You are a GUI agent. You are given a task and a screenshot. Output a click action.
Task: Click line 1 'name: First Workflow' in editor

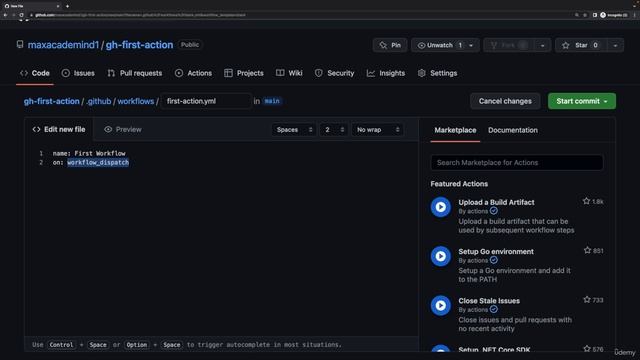click(89, 153)
